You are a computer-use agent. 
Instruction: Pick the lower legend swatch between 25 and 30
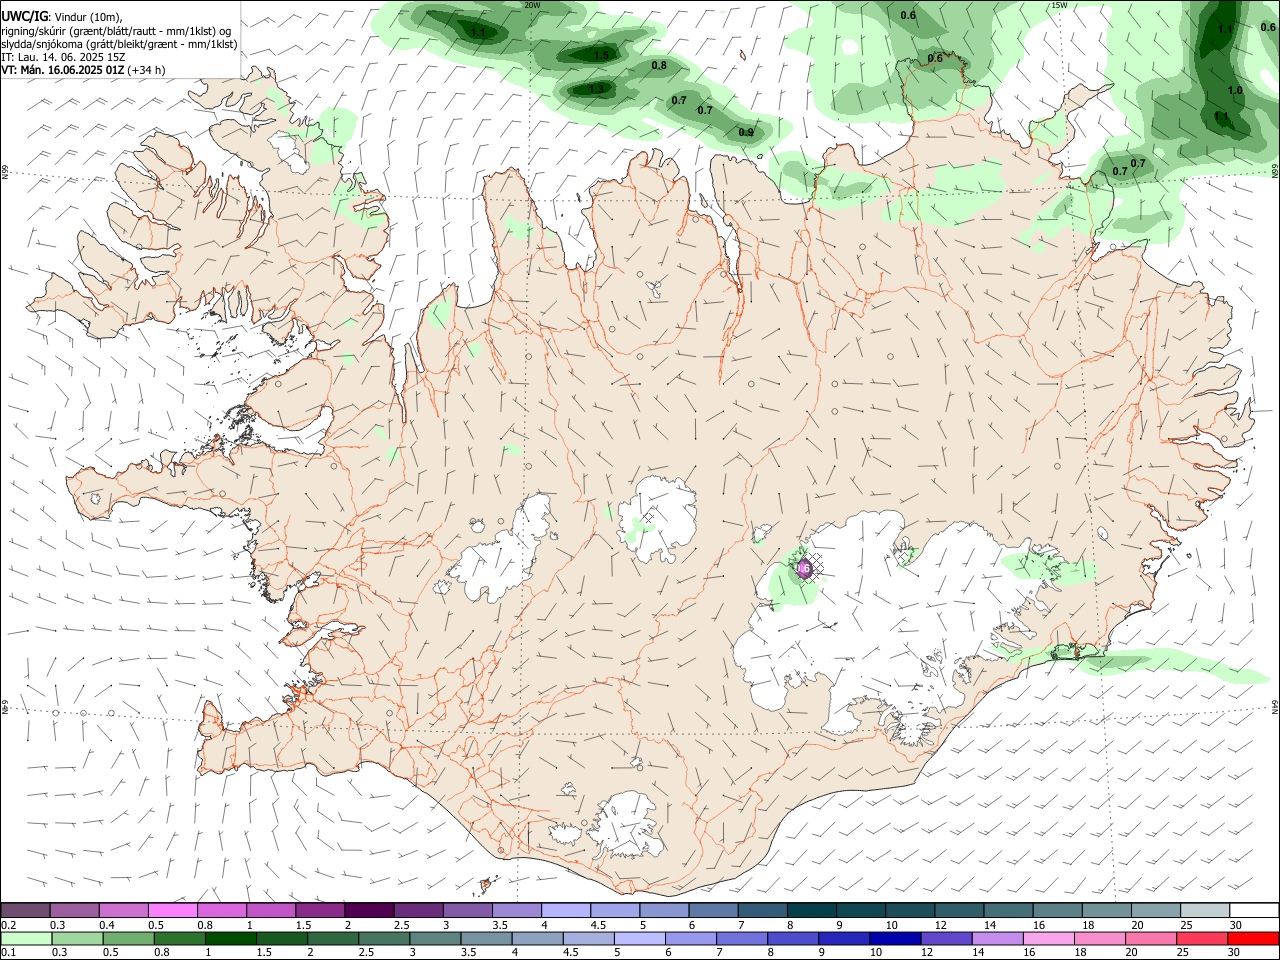tap(1201, 938)
